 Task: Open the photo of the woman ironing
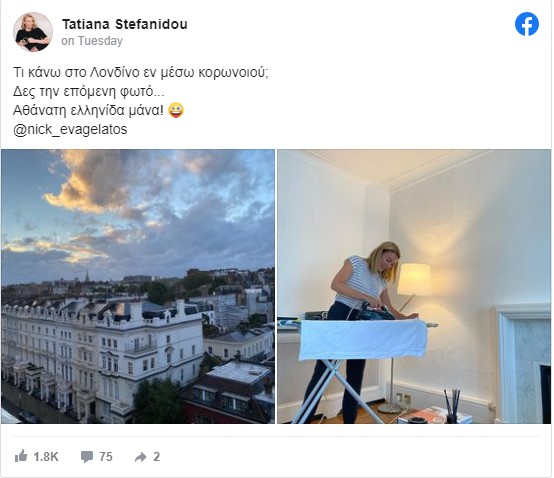(x=414, y=287)
